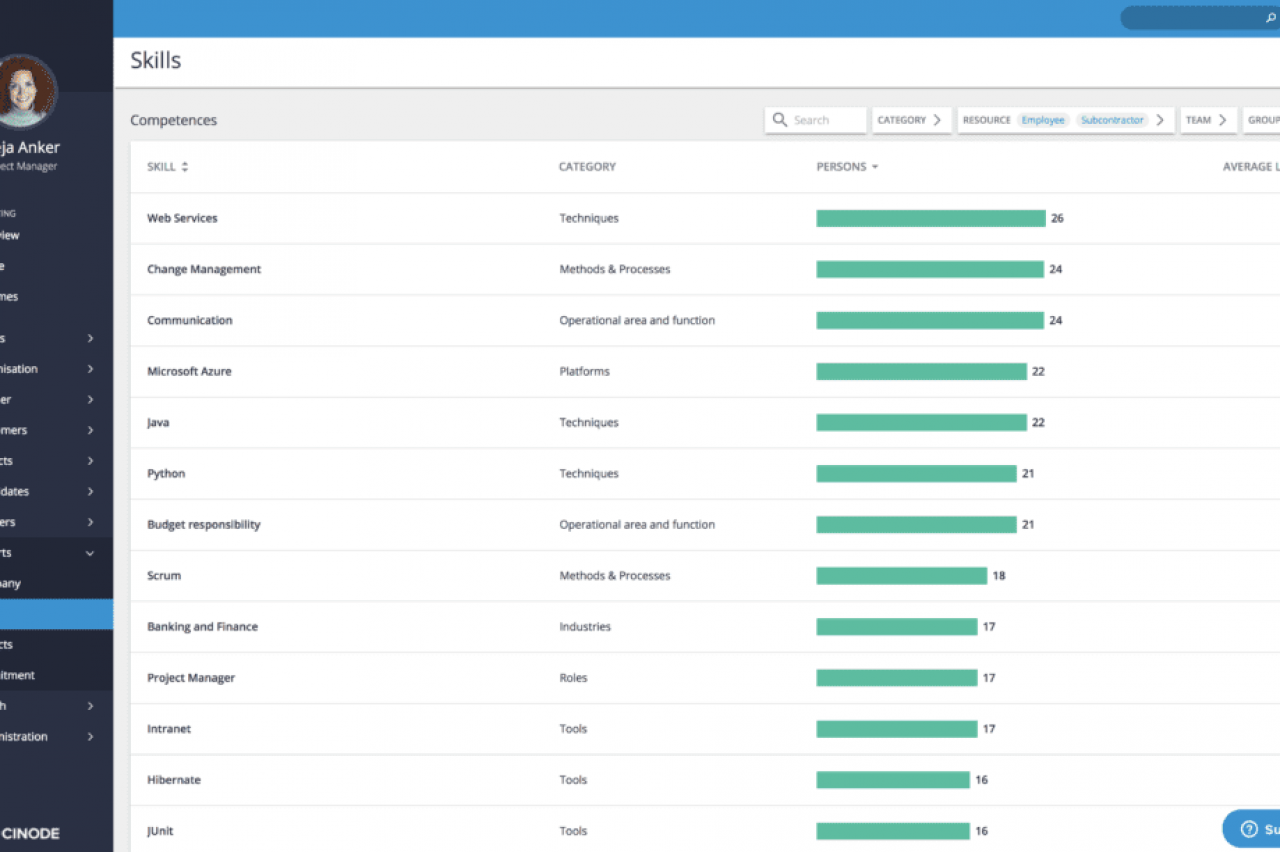Toggle the Employee resource filter chip
Viewport: 1280px width, 852px height.
coord(1042,120)
